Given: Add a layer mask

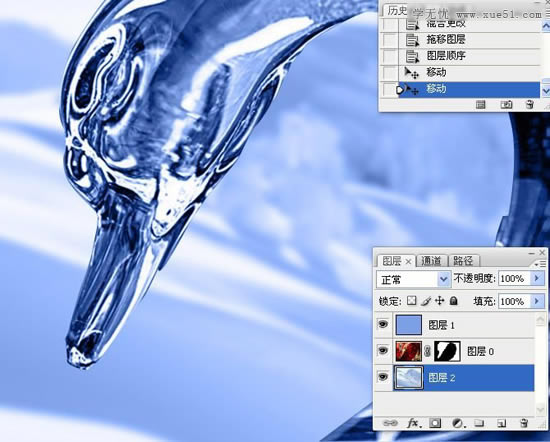Looking at the screenshot, I should pos(435,423).
